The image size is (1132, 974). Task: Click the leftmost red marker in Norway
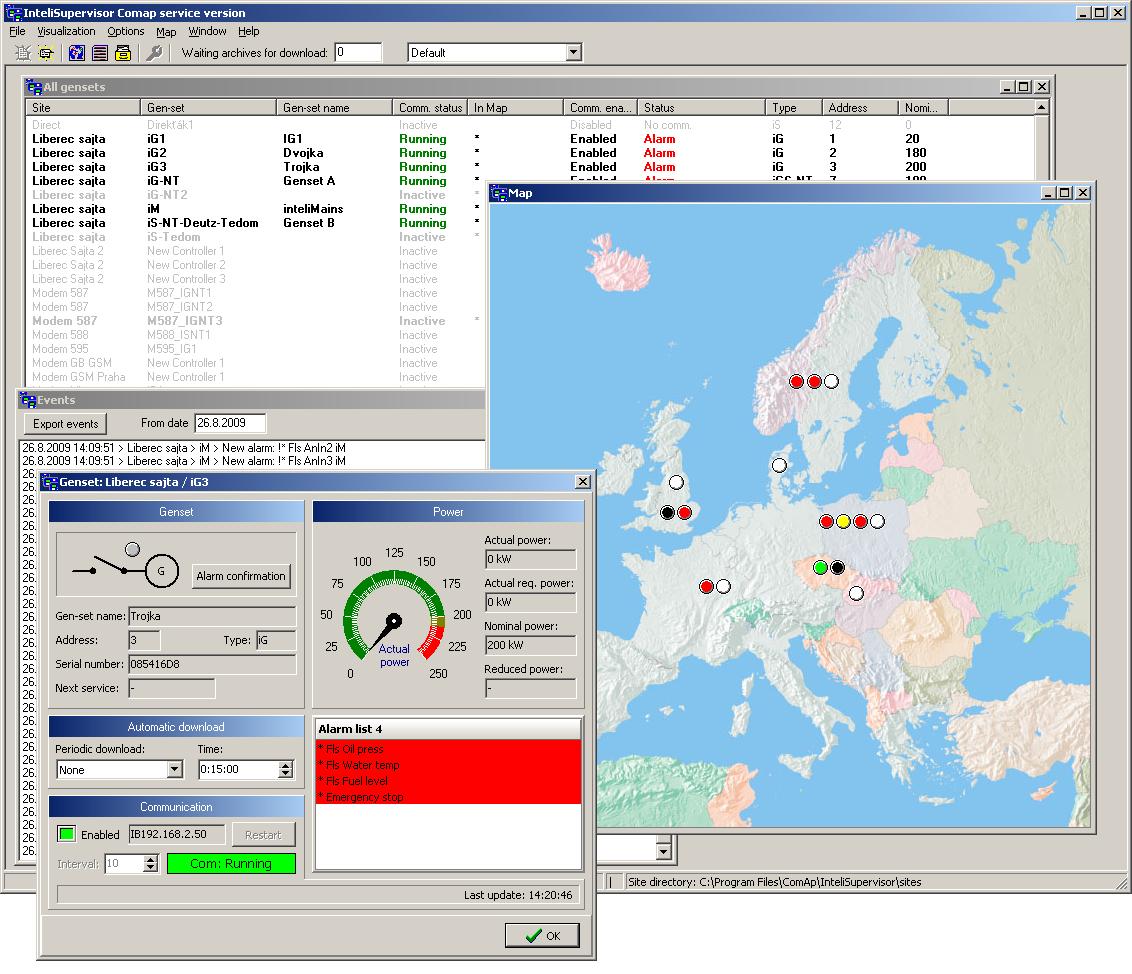click(x=797, y=382)
